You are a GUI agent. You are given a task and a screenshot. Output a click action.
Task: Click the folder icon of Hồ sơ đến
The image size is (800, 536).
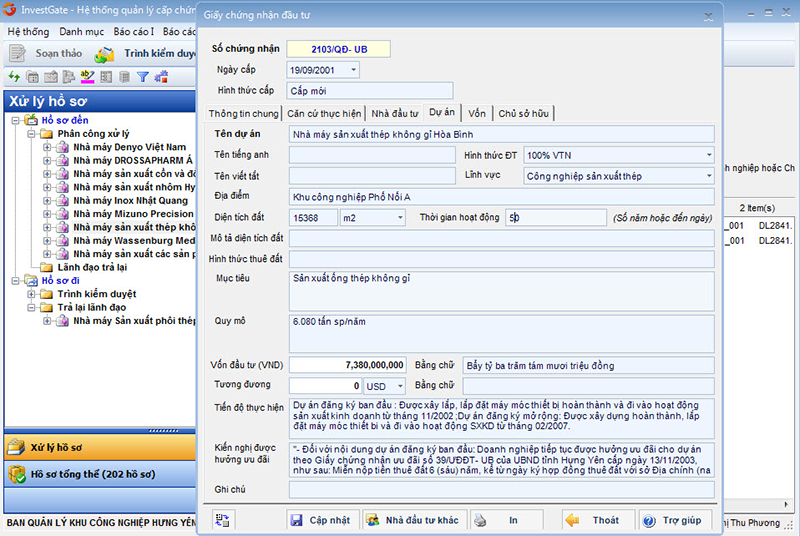(32, 120)
